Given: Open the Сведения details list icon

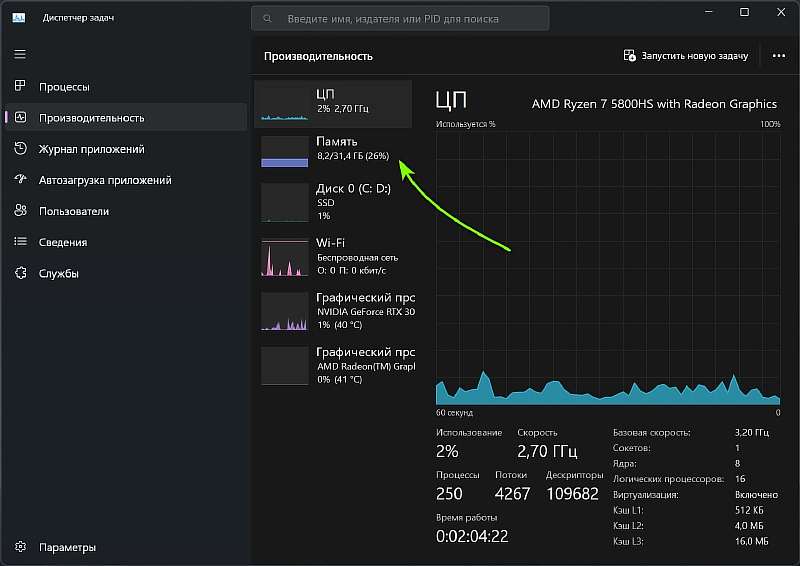Looking at the screenshot, I should point(20,242).
